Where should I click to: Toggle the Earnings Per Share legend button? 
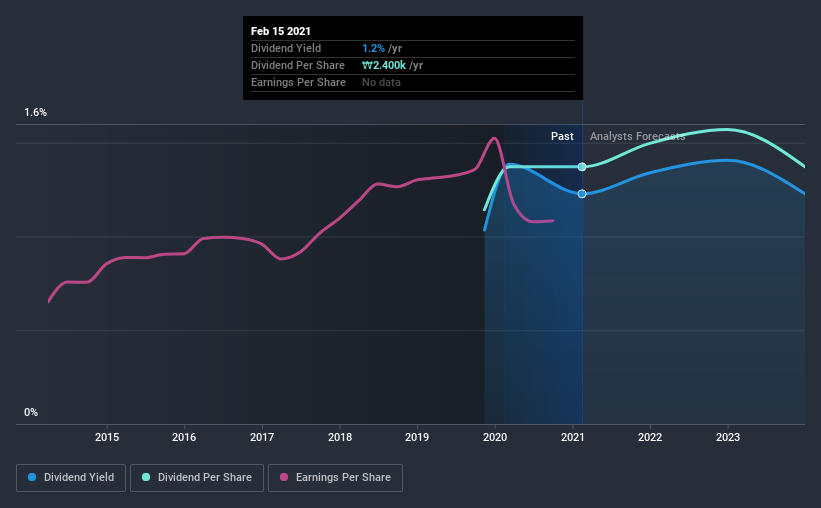pos(336,478)
